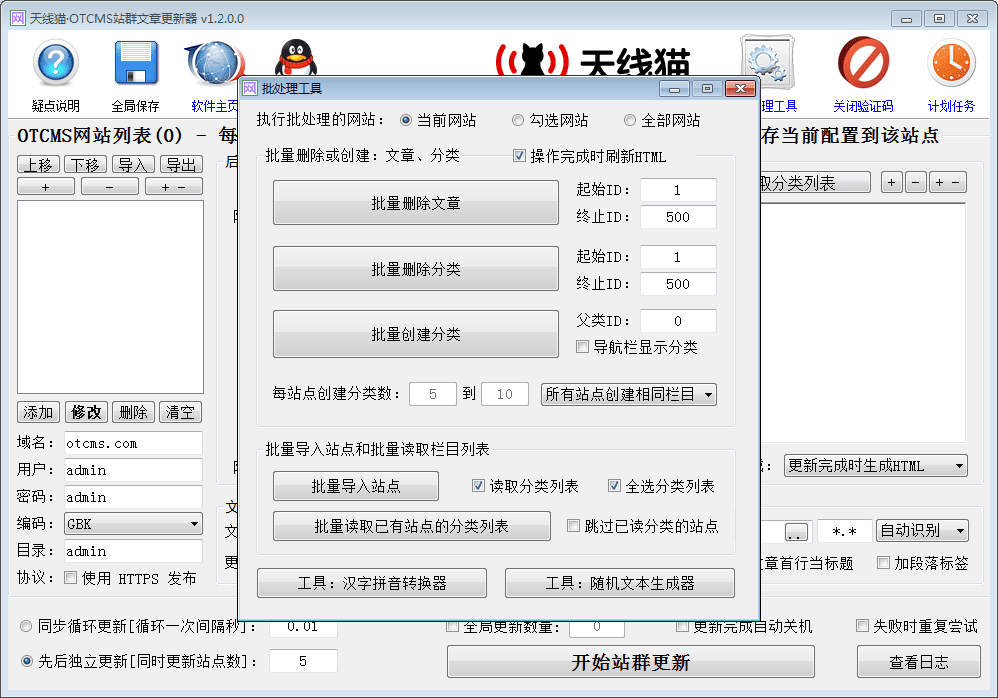Click the 用户 input field
The width and height of the screenshot is (998, 698).
(134, 470)
